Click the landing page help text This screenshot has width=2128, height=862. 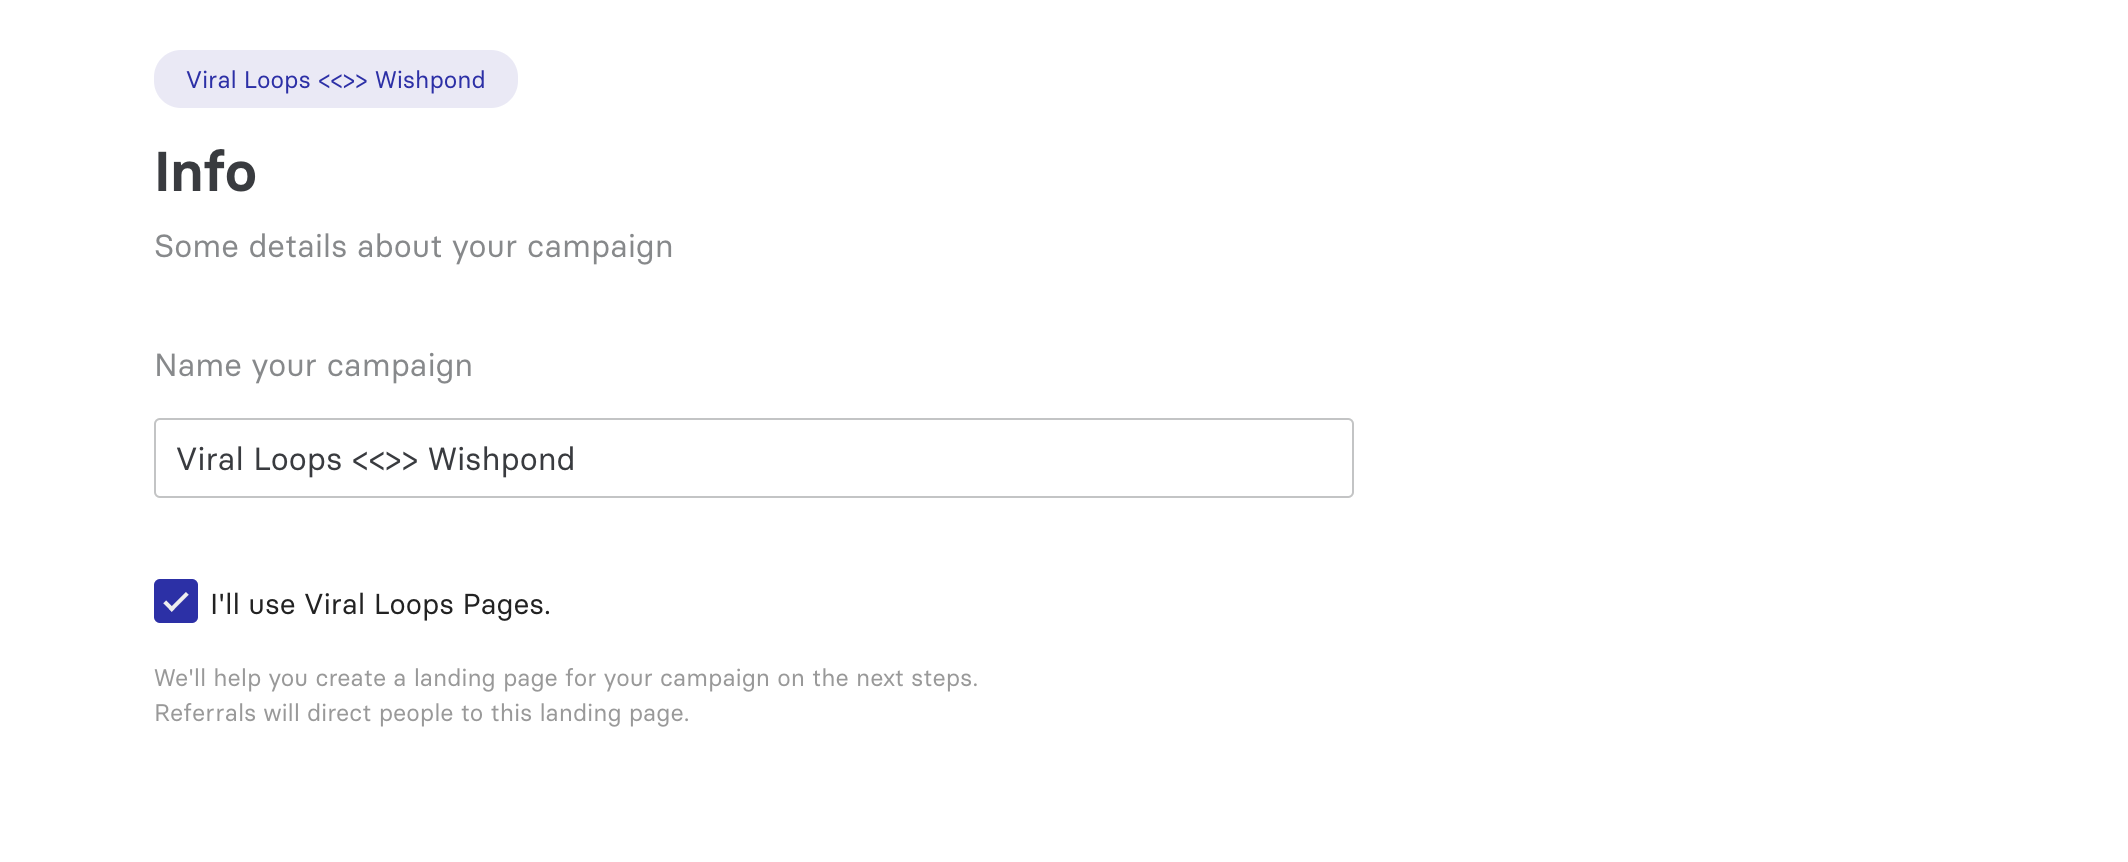(x=567, y=677)
